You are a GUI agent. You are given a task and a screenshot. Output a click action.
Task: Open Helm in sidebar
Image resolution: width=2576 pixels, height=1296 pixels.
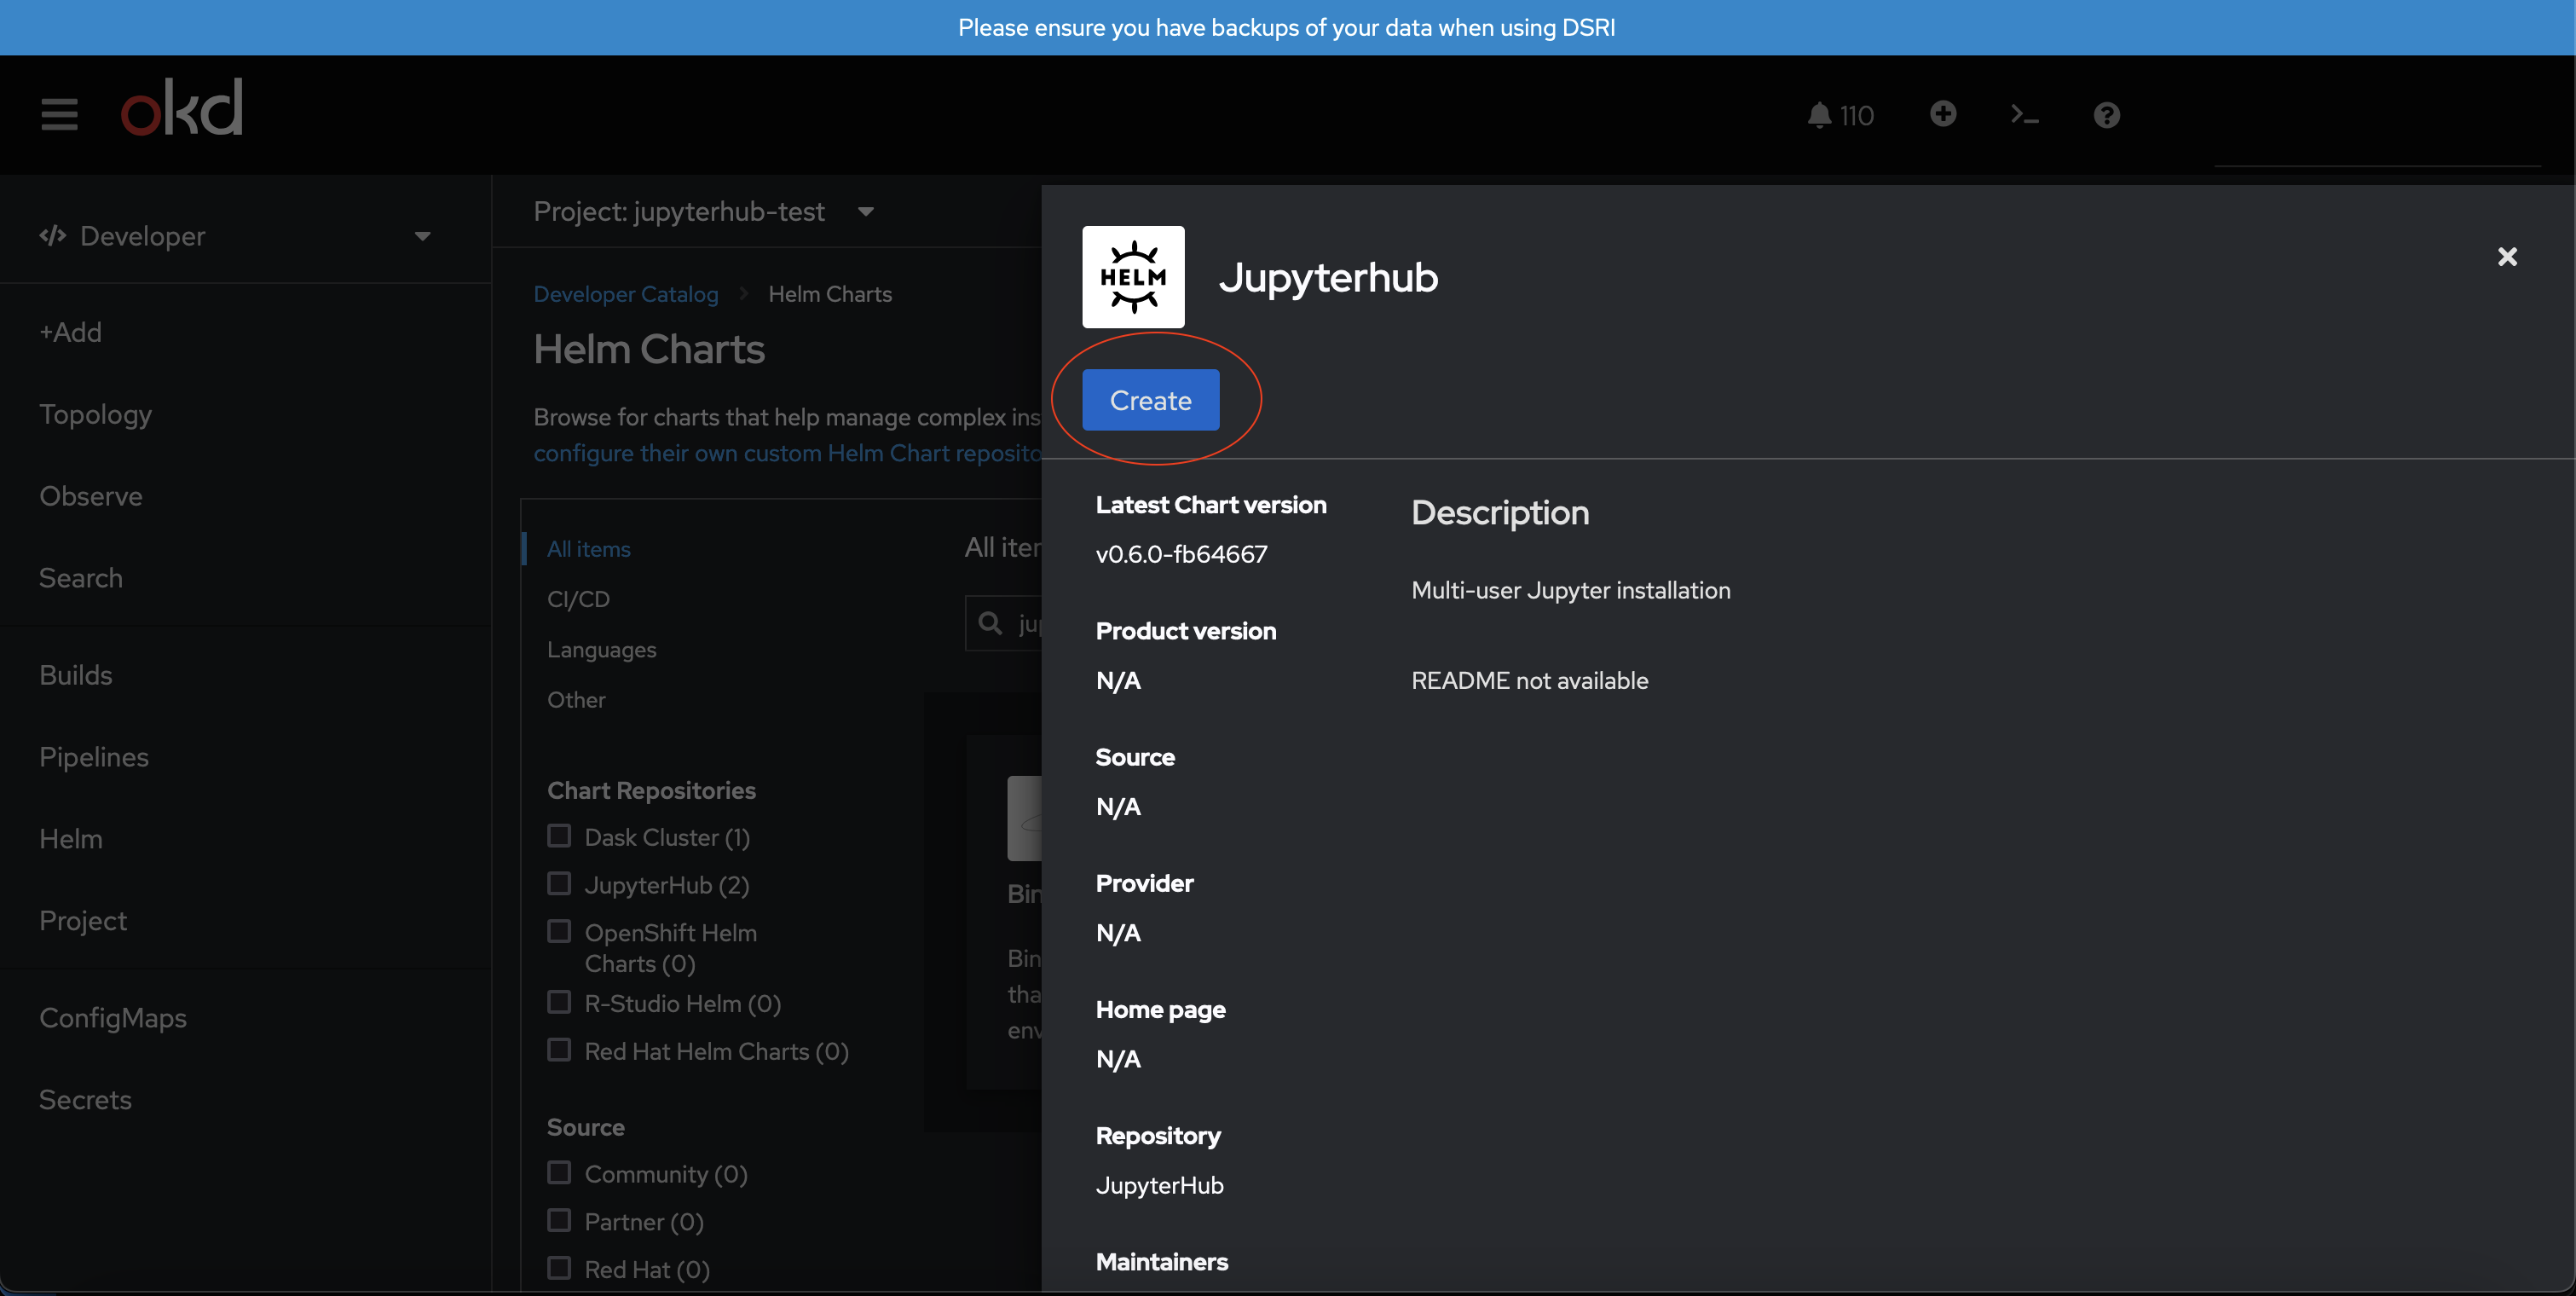click(x=71, y=839)
